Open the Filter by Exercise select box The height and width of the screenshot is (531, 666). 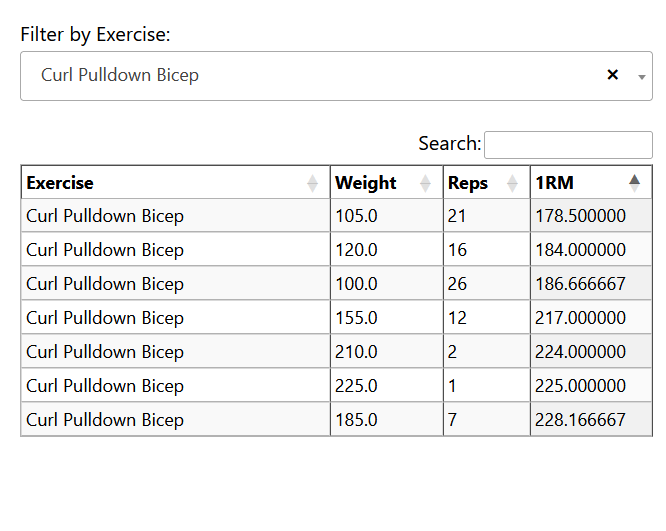(x=336, y=76)
